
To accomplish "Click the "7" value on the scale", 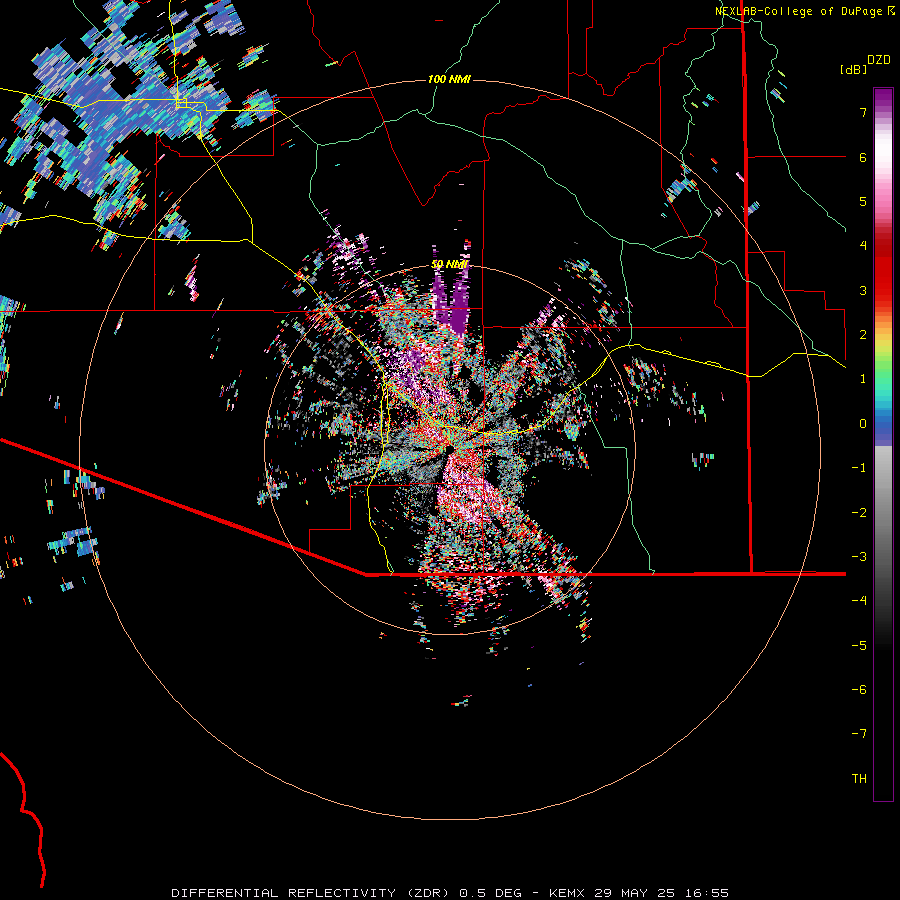I will (x=863, y=112).
